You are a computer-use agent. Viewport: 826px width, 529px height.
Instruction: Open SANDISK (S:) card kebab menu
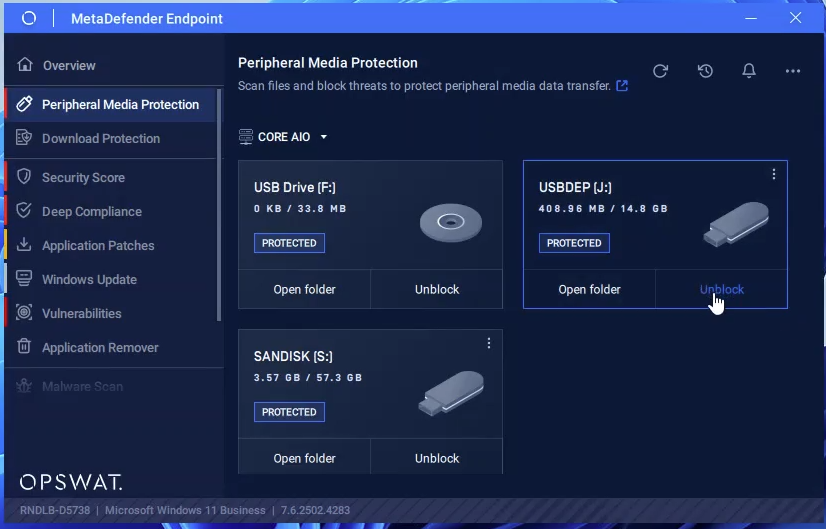tap(489, 344)
